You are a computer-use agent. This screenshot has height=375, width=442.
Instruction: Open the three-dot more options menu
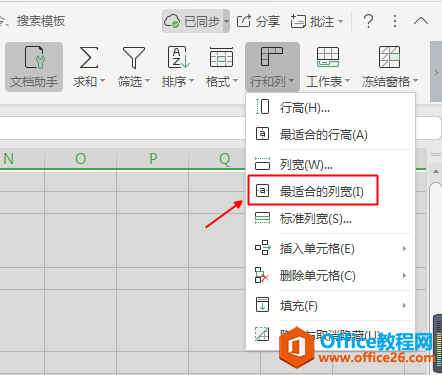tap(395, 21)
